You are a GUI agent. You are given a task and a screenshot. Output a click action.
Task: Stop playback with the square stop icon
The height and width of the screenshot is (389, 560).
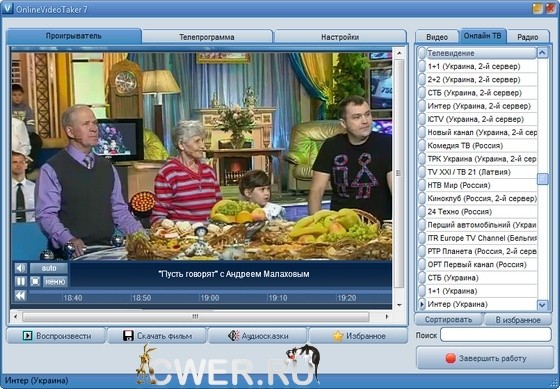[35, 282]
